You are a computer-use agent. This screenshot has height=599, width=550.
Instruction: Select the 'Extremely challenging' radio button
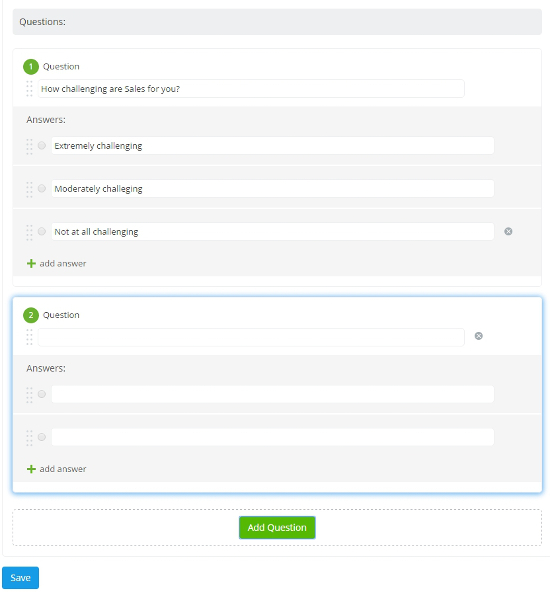42,146
